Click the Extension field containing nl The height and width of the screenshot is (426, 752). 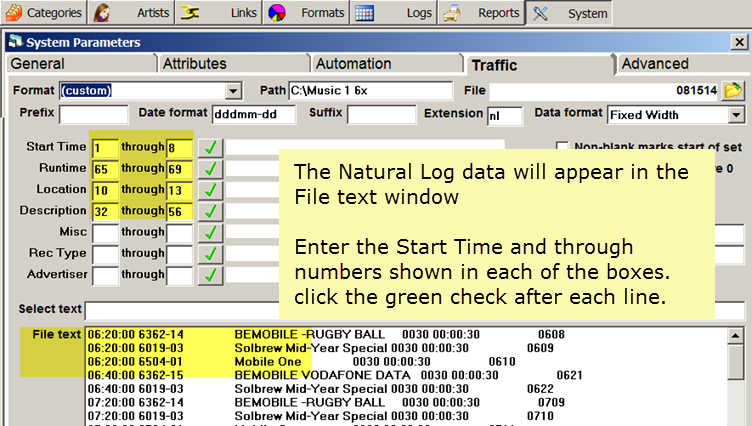pos(505,116)
